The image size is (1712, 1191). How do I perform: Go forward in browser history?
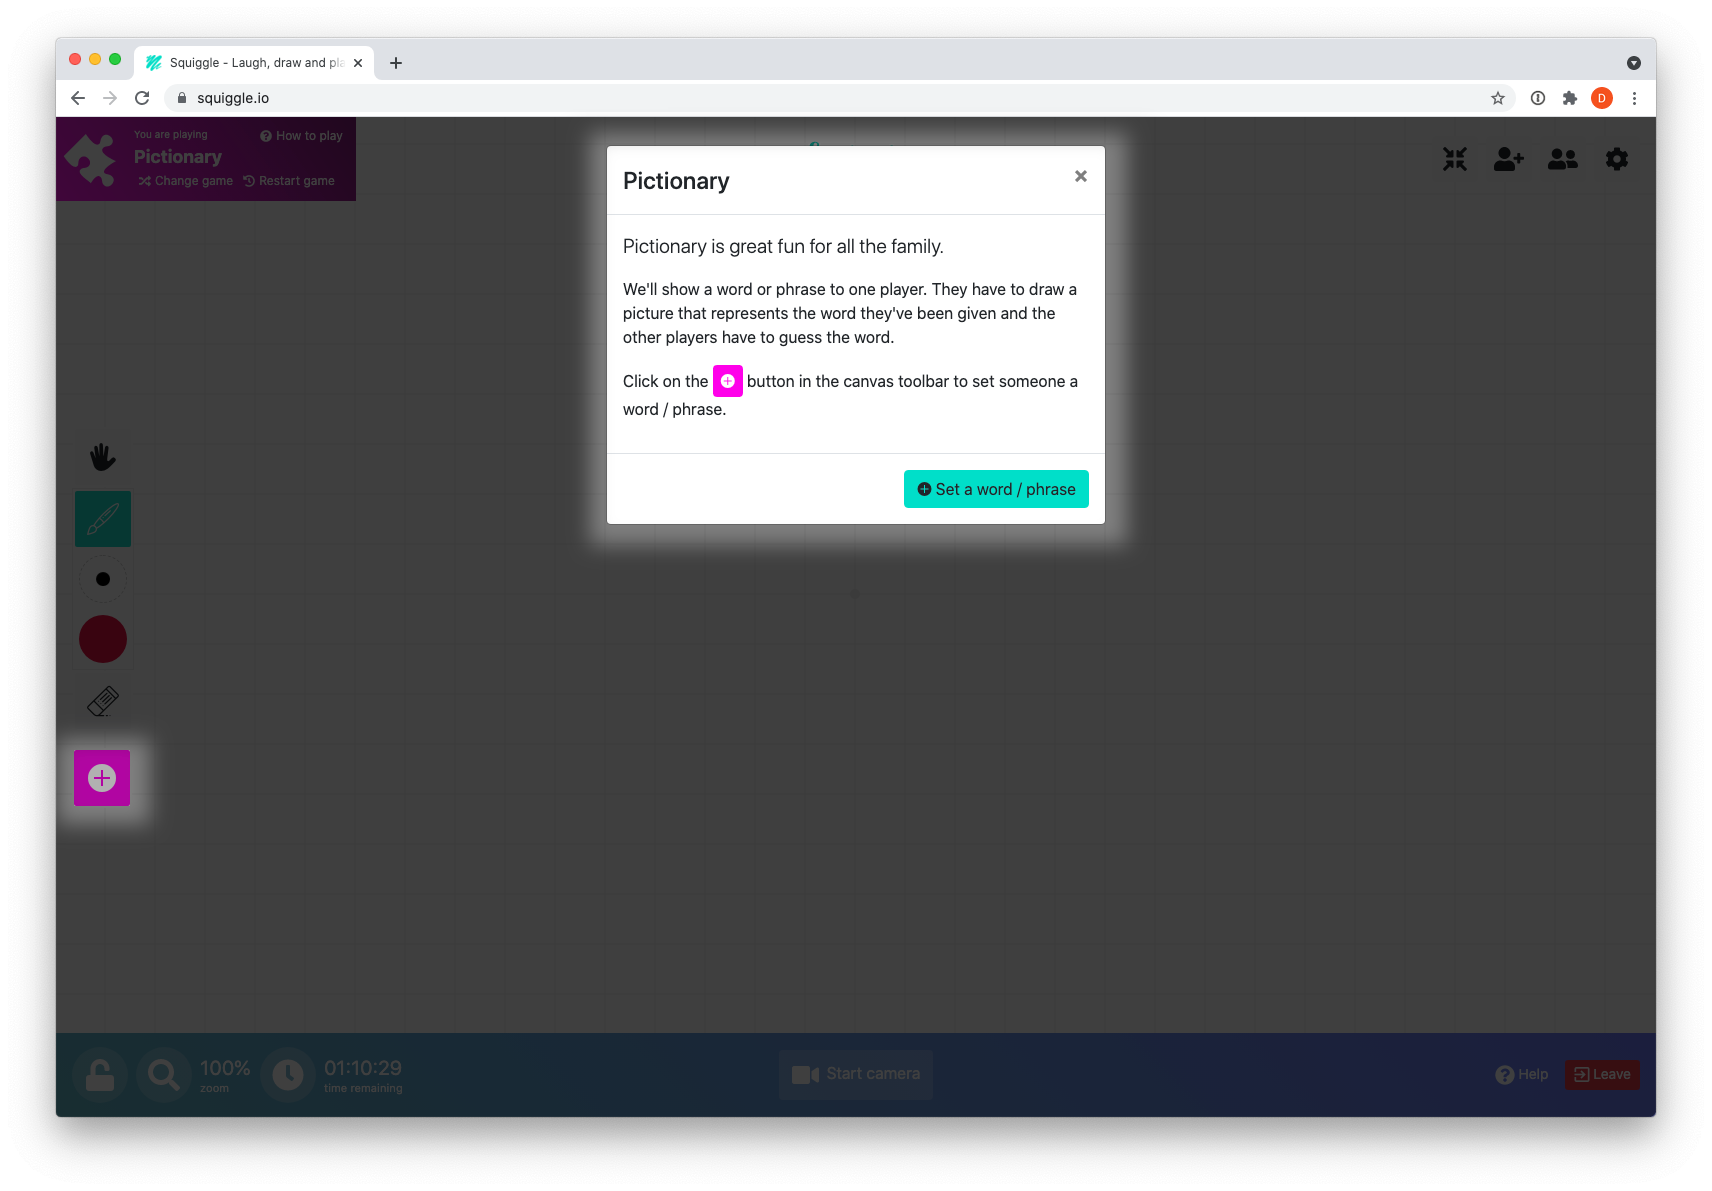[x=110, y=98]
